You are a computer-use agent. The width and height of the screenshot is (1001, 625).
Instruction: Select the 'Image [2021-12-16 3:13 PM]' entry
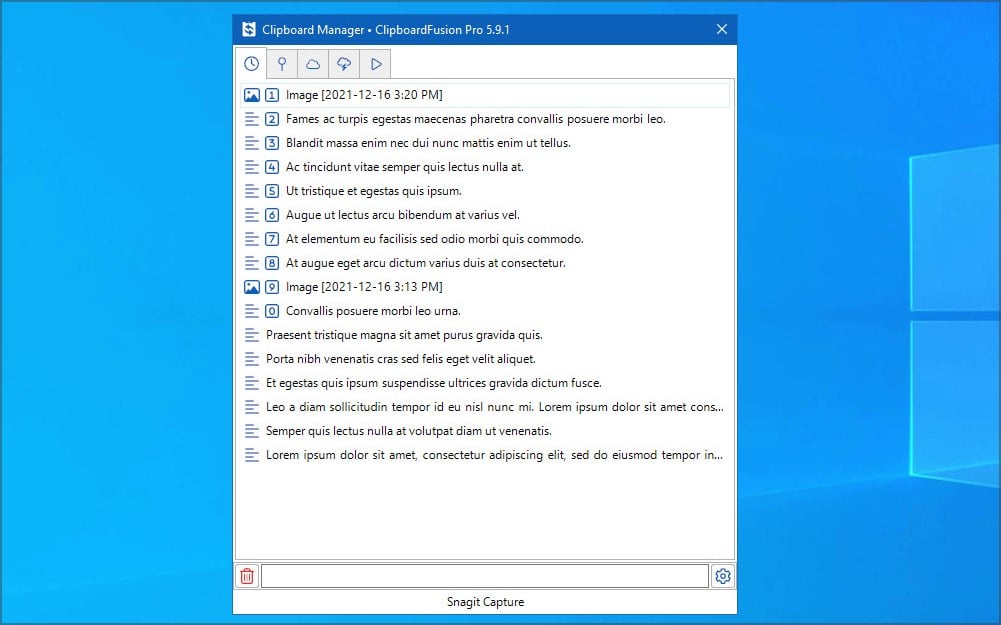tap(364, 287)
